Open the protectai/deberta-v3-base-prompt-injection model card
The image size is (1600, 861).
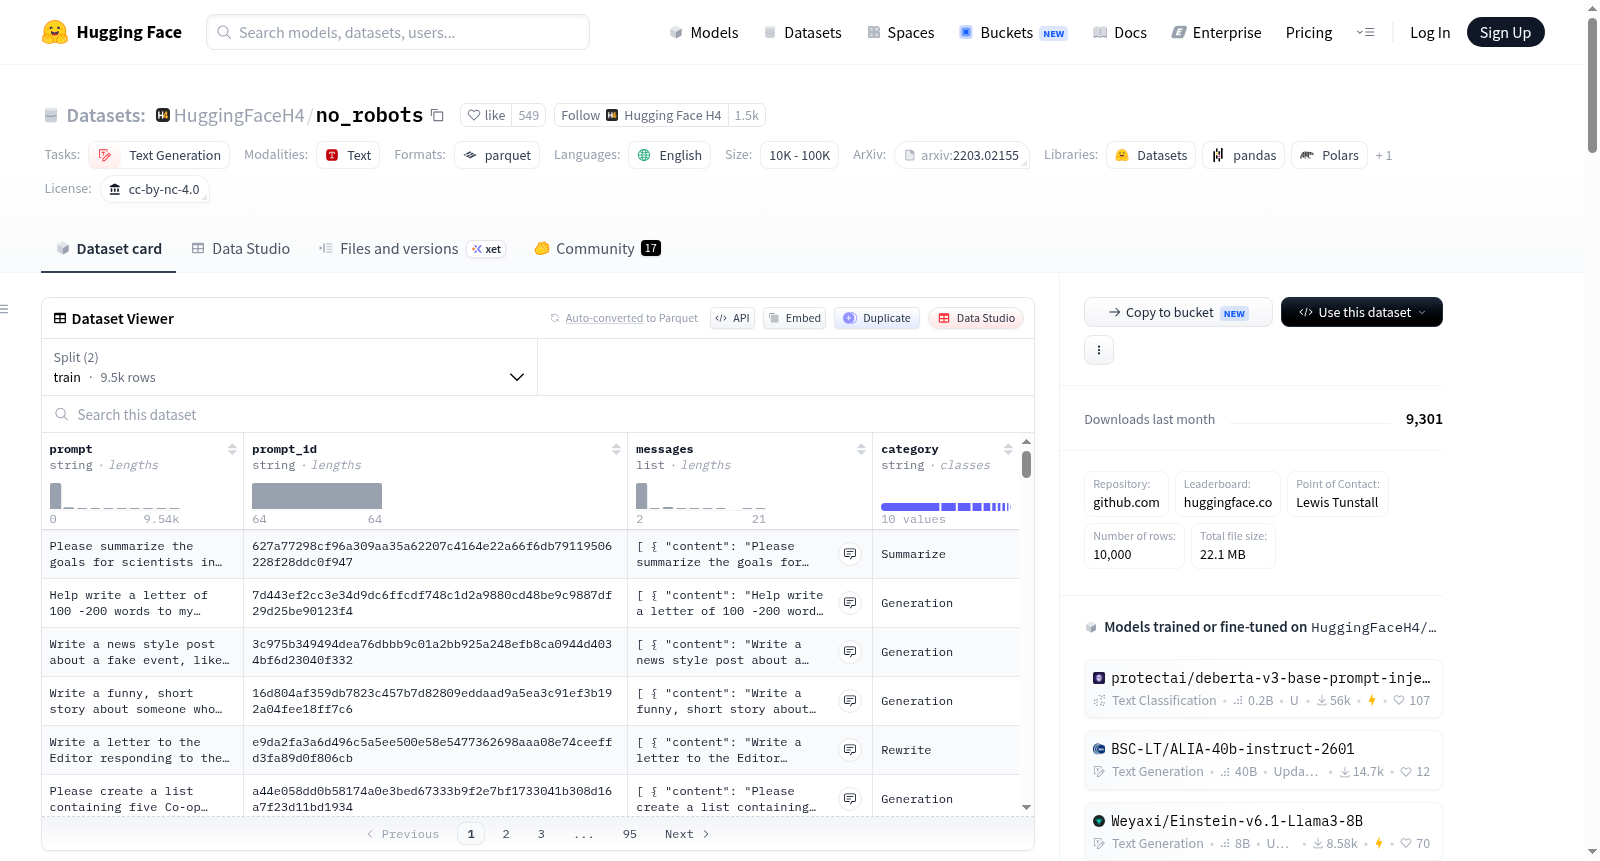1263,688
